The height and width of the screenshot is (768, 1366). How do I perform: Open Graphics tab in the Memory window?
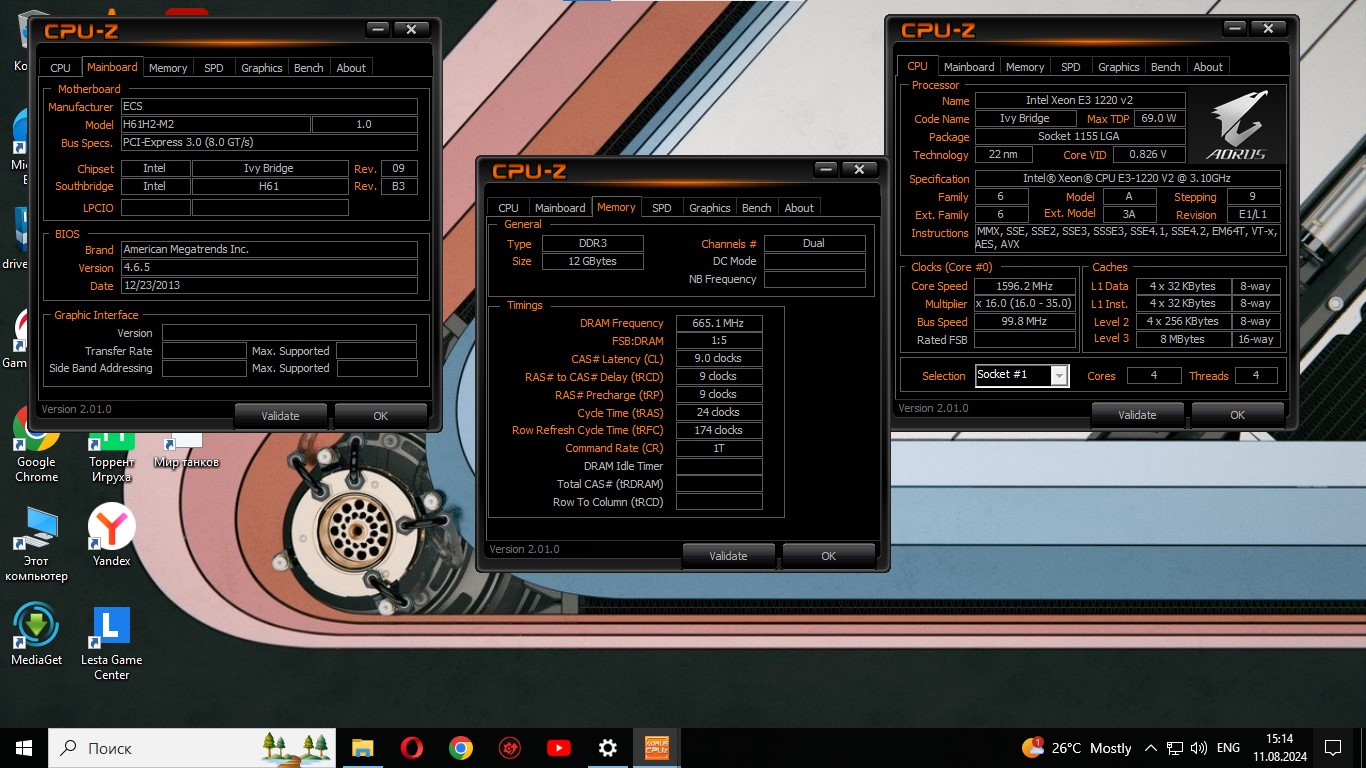(x=710, y=208)
